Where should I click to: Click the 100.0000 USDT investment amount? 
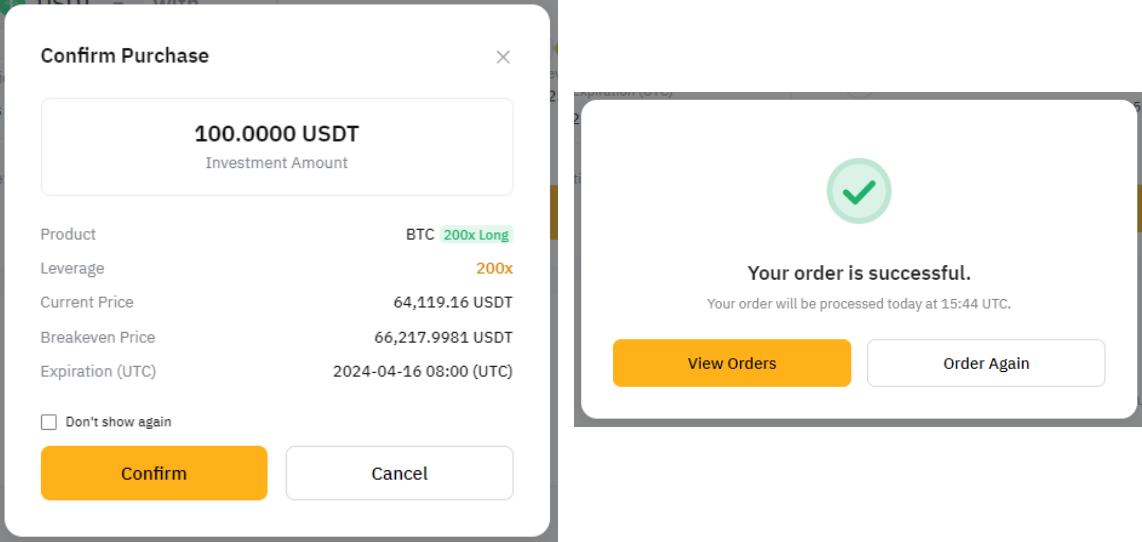(x=276, y=134)
